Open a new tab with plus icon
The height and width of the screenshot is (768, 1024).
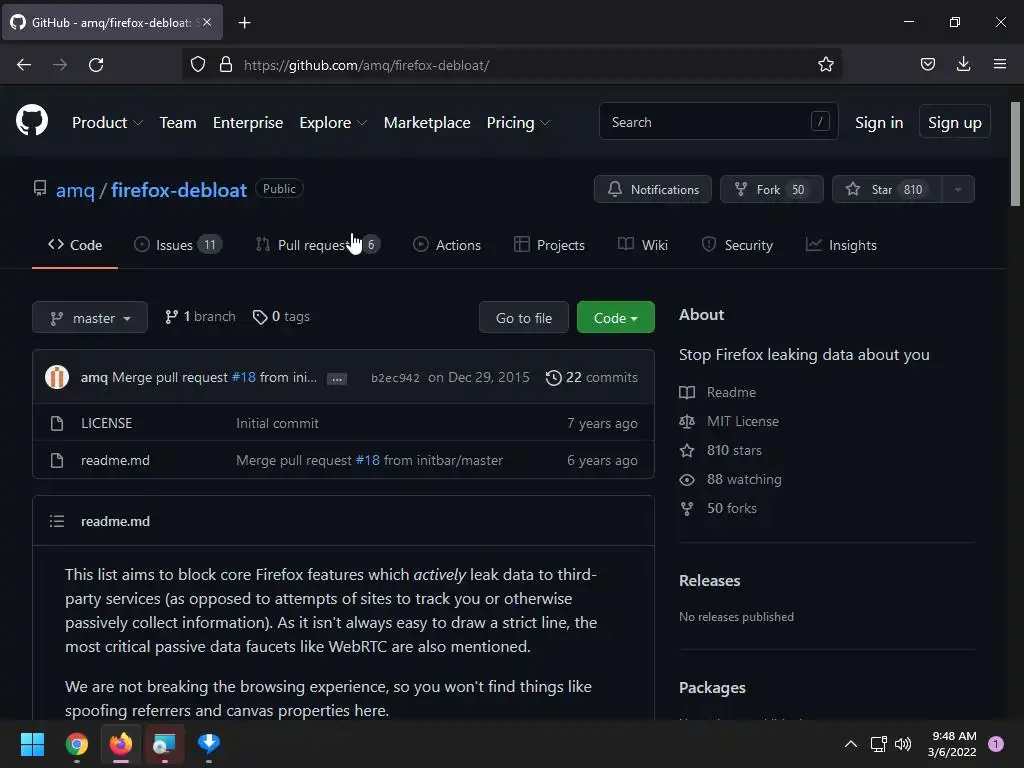tap(244, 23)
